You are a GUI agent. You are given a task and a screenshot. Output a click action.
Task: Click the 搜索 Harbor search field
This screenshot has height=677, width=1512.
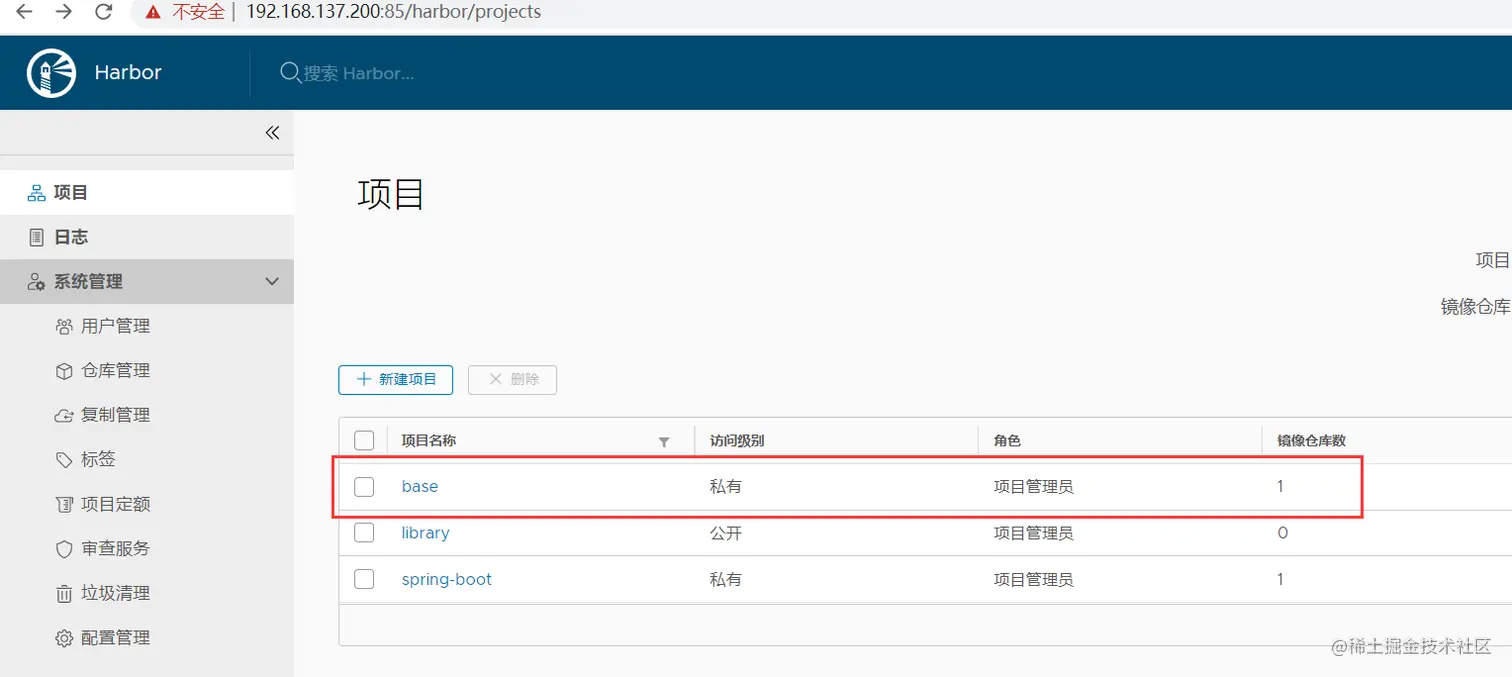pos(360,73)
